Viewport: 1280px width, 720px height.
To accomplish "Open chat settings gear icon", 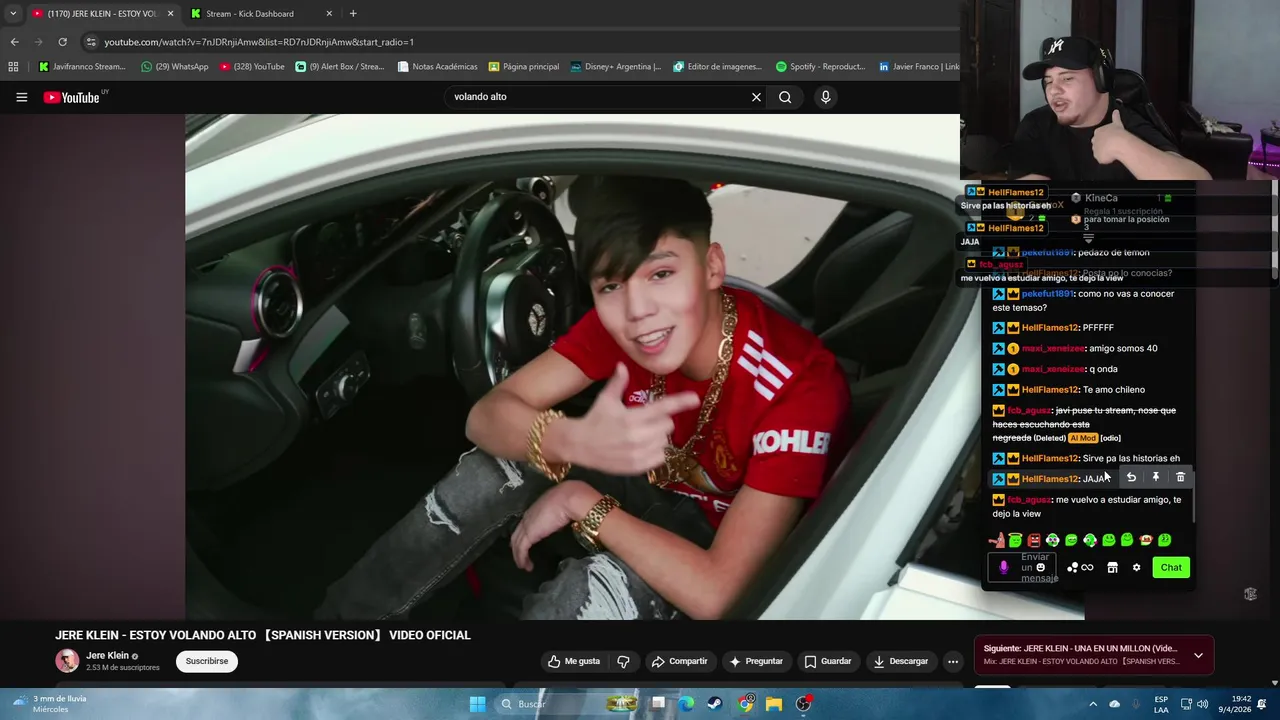I will [x=1136, y=568].
